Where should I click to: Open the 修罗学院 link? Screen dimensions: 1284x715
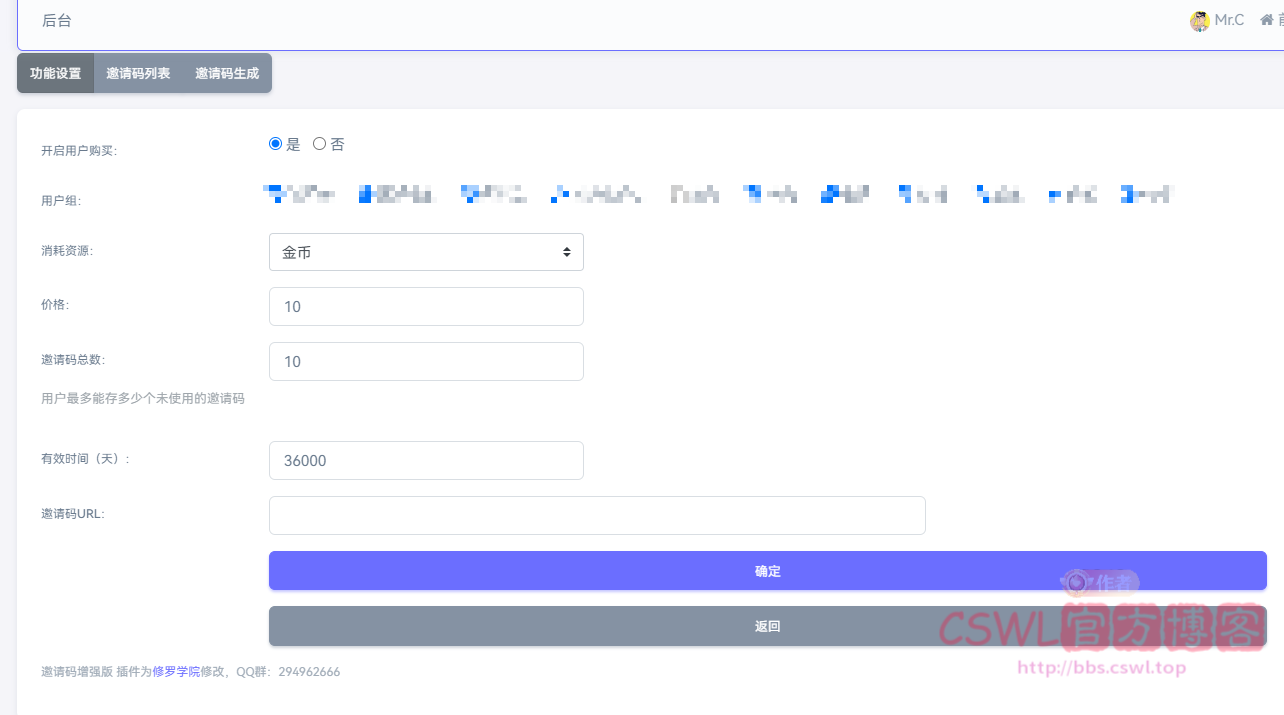176,672
